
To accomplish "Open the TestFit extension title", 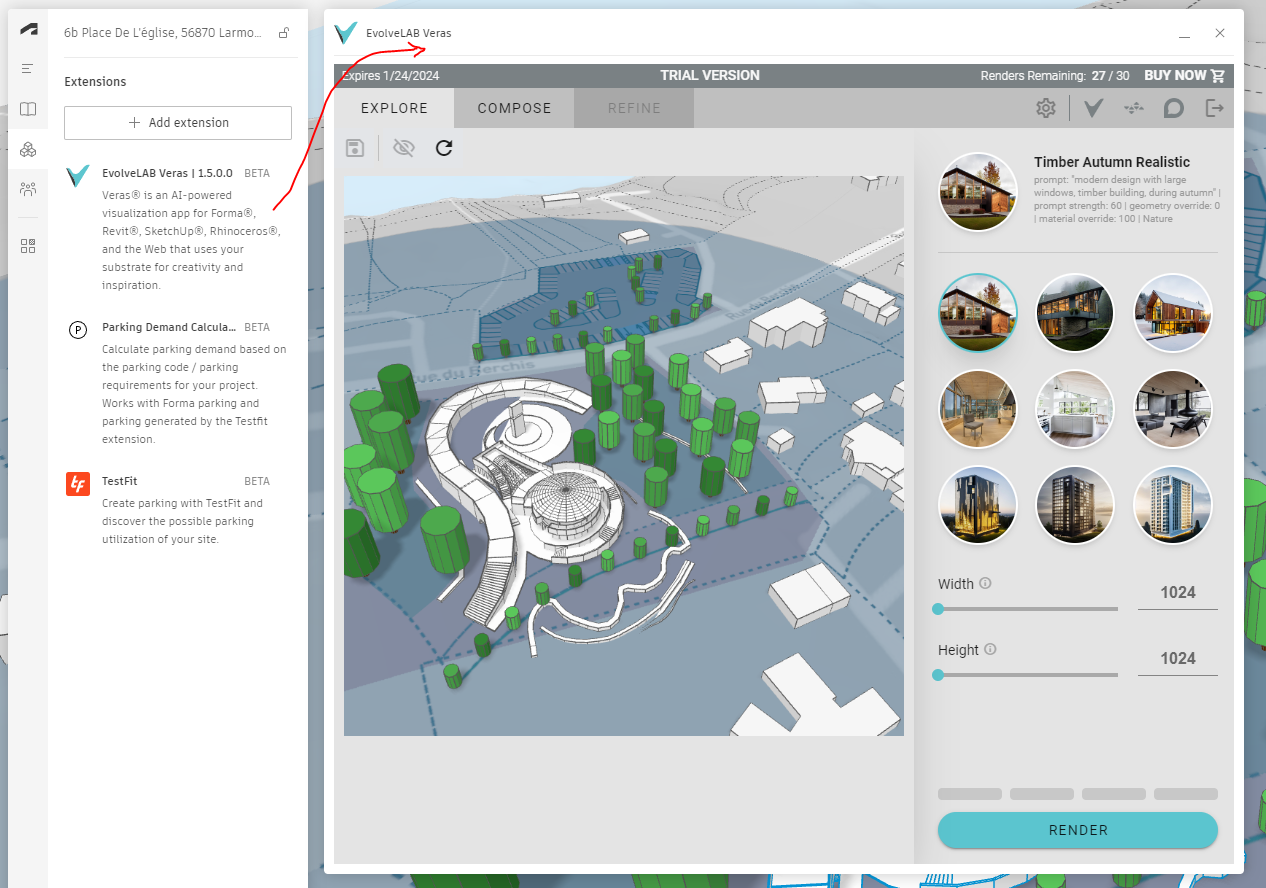I will pos(119,481).
